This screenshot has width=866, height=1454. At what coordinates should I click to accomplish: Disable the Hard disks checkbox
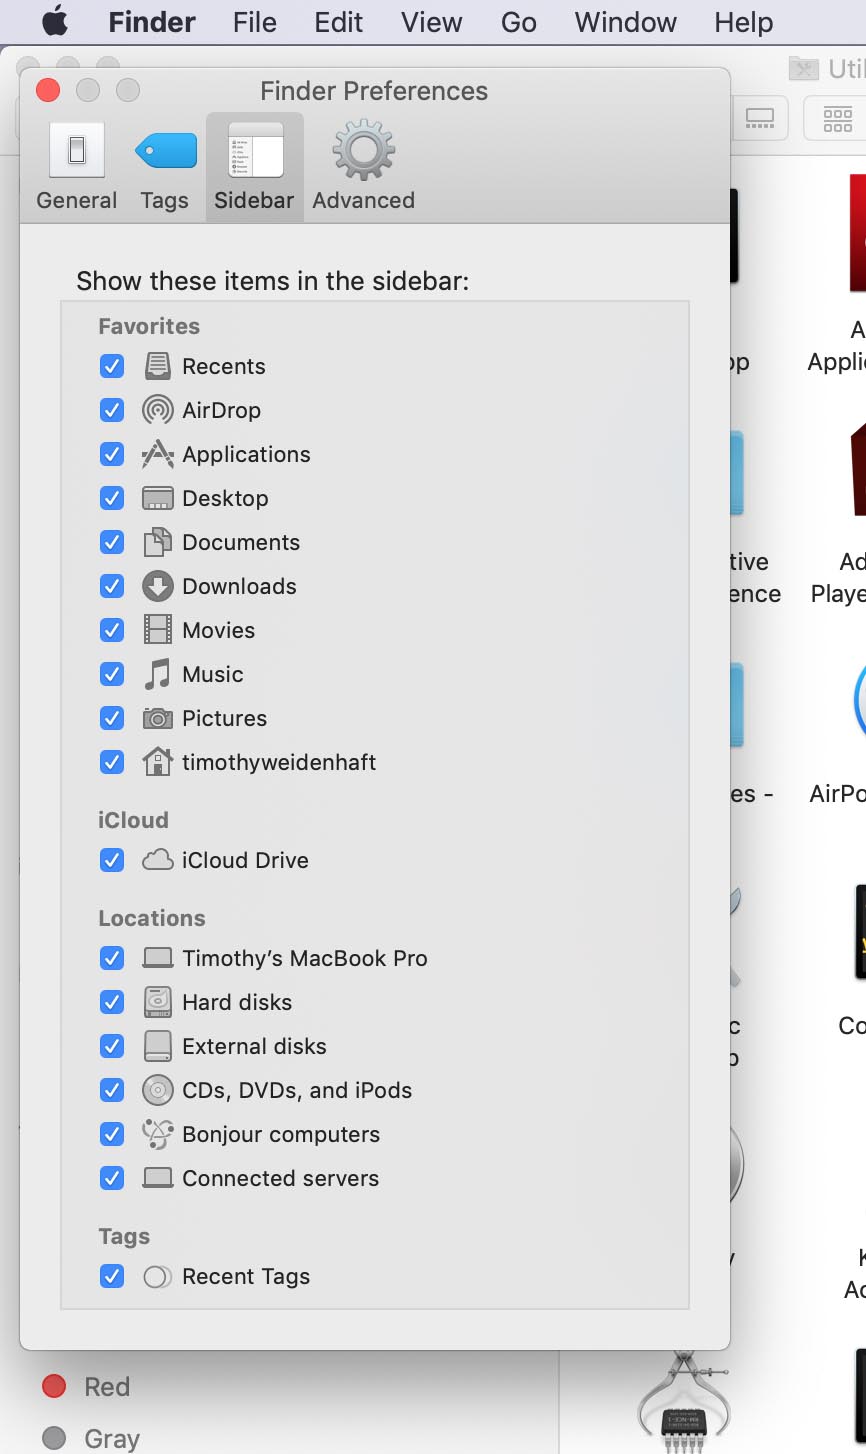pyautogui.click(x=112, y=1002)
